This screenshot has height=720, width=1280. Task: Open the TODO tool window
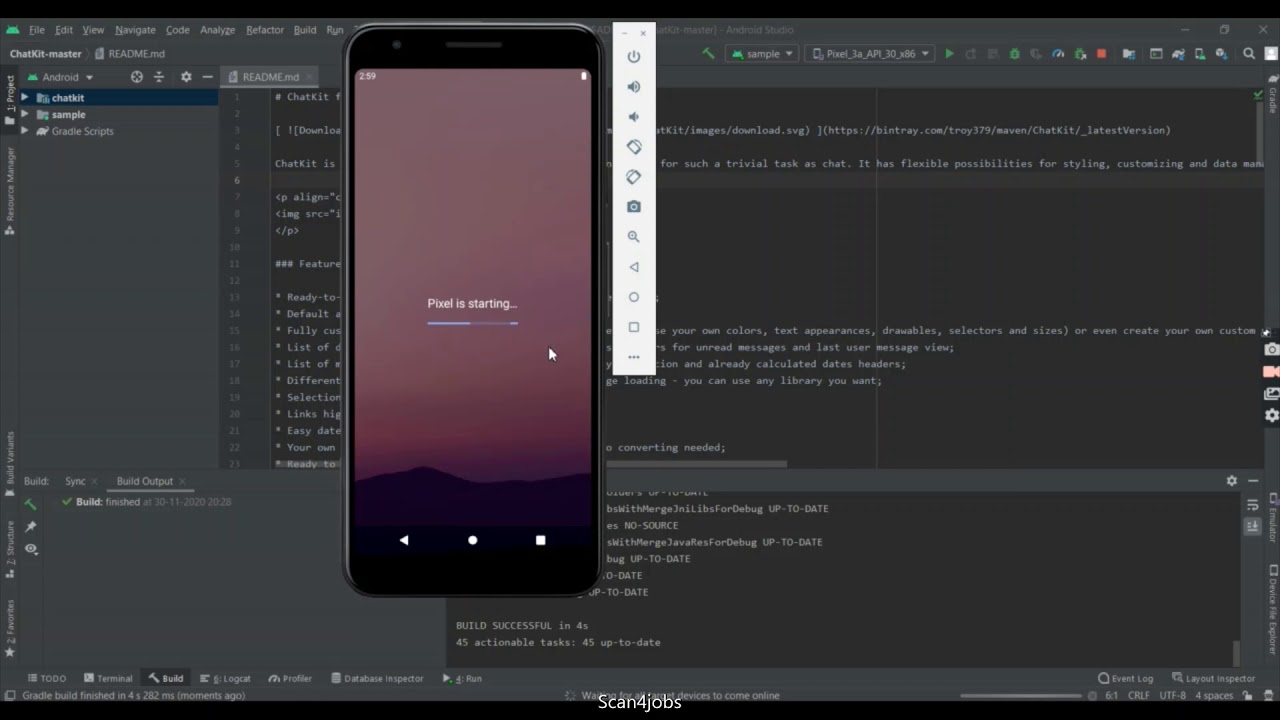(x=47, y=678)
